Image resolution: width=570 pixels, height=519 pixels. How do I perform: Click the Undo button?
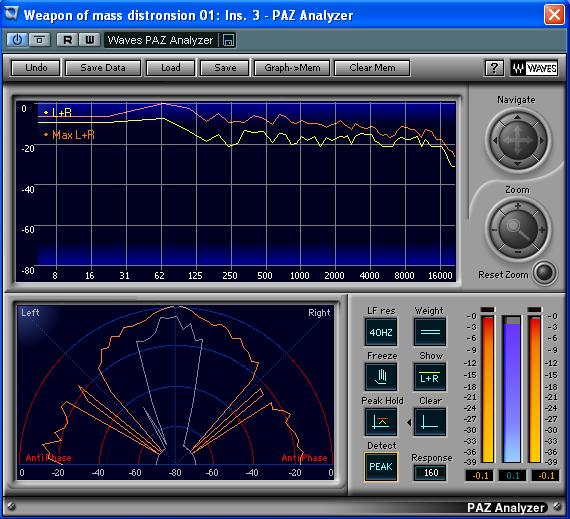click(x=36, y=68)
